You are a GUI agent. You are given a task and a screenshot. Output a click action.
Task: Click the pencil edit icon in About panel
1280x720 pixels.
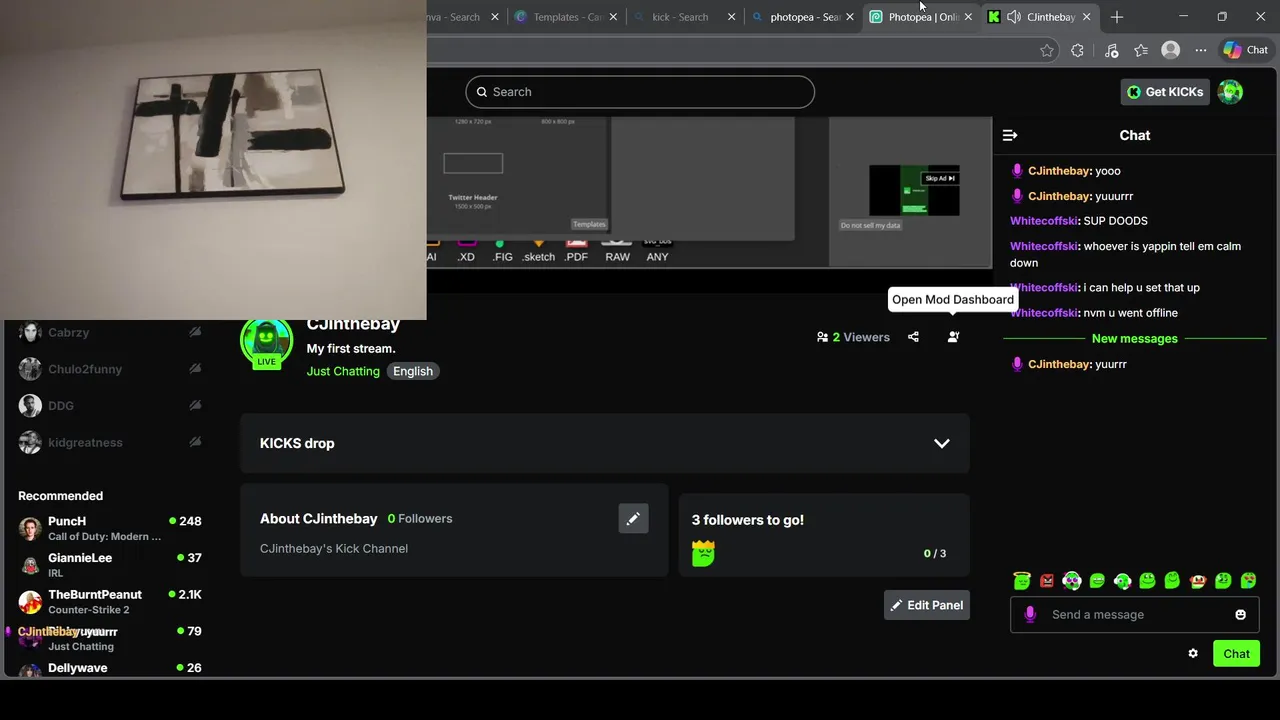(x=633, y=519)
